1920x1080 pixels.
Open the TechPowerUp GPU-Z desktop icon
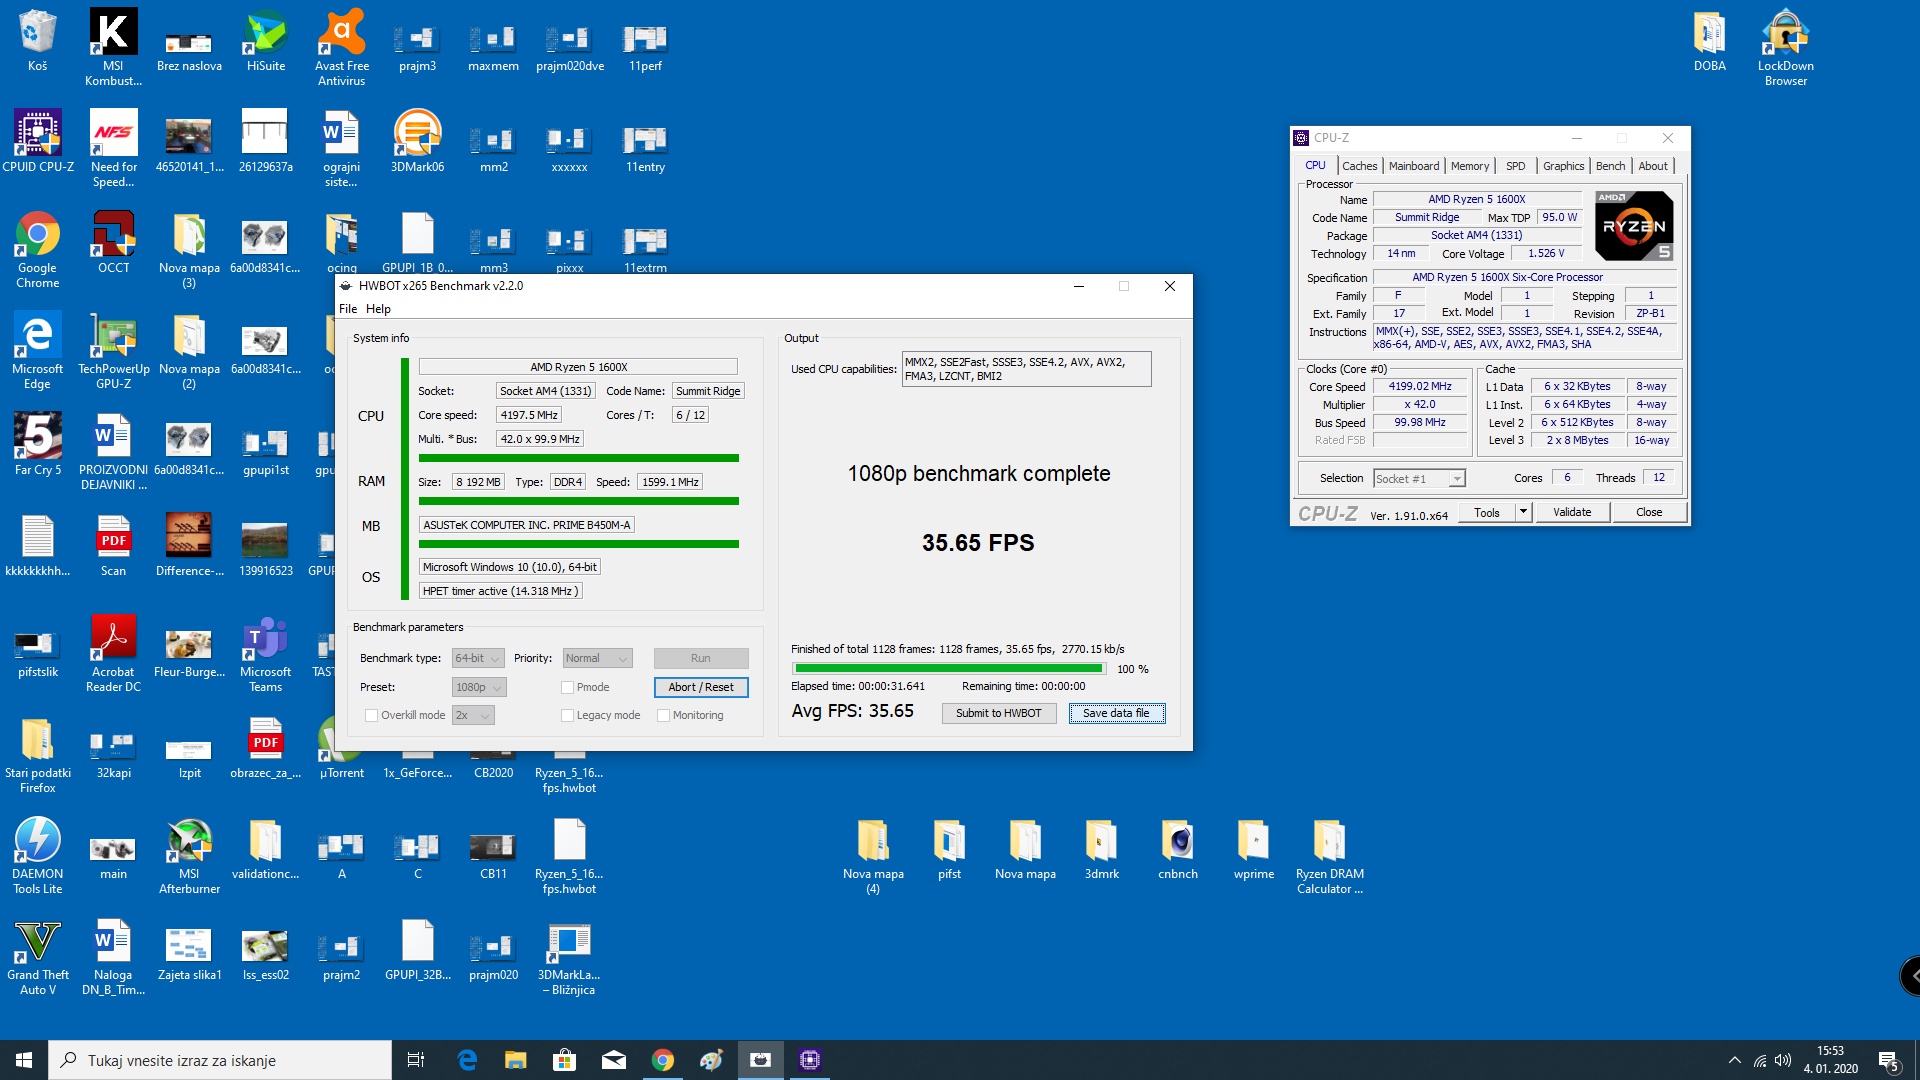pos(113,351)
